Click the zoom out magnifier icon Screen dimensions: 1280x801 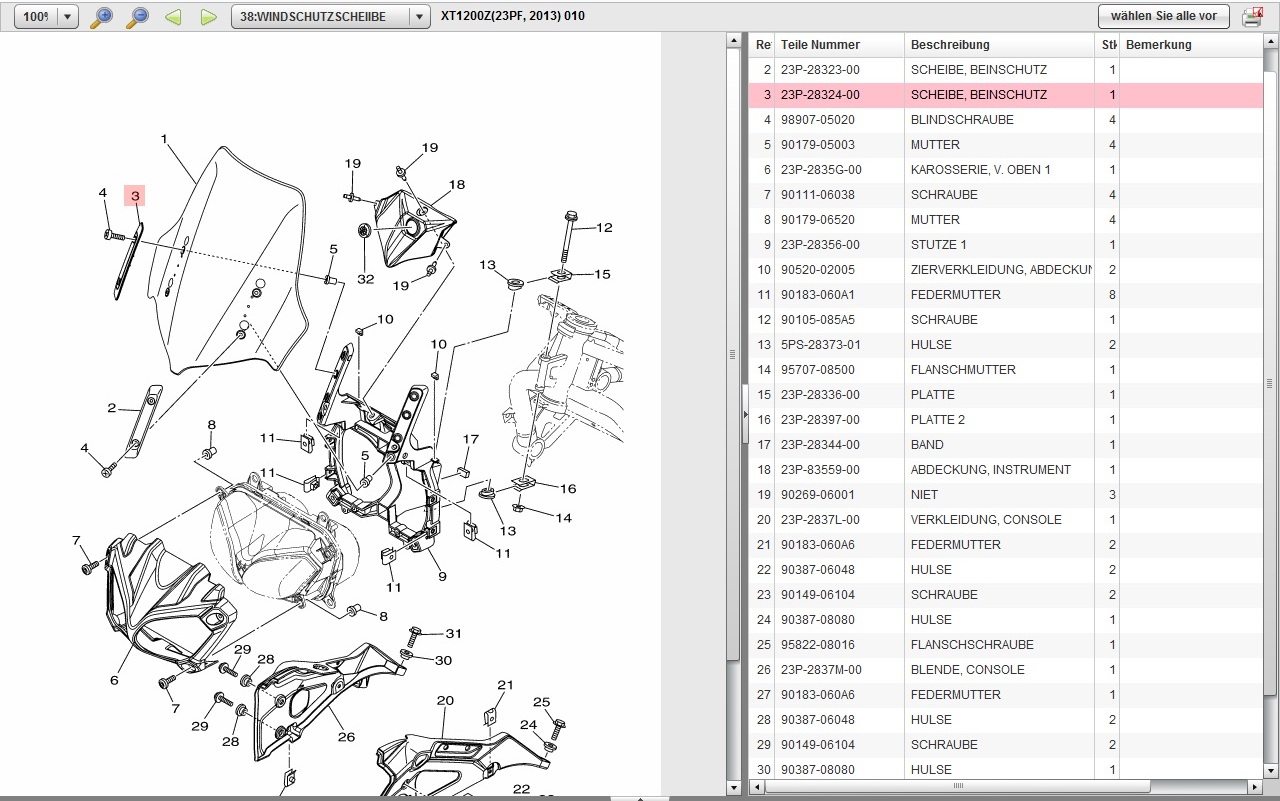coord(137,17)
